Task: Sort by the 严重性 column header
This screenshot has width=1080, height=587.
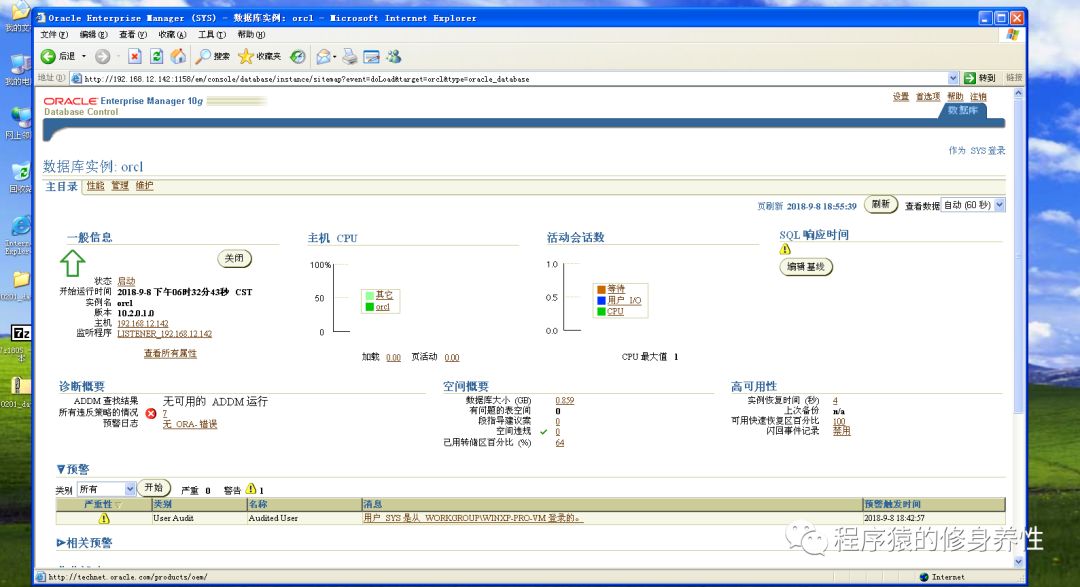Action: pyautogui.click(x=103, y=504)
